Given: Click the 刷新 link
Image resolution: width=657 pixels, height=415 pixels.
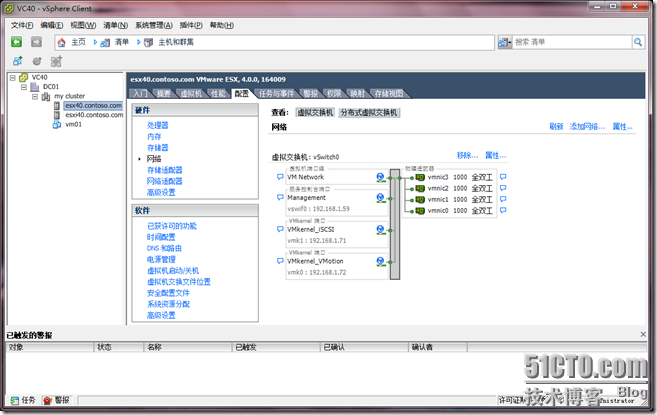Looking at the screenshot, I should coord(556,127).
